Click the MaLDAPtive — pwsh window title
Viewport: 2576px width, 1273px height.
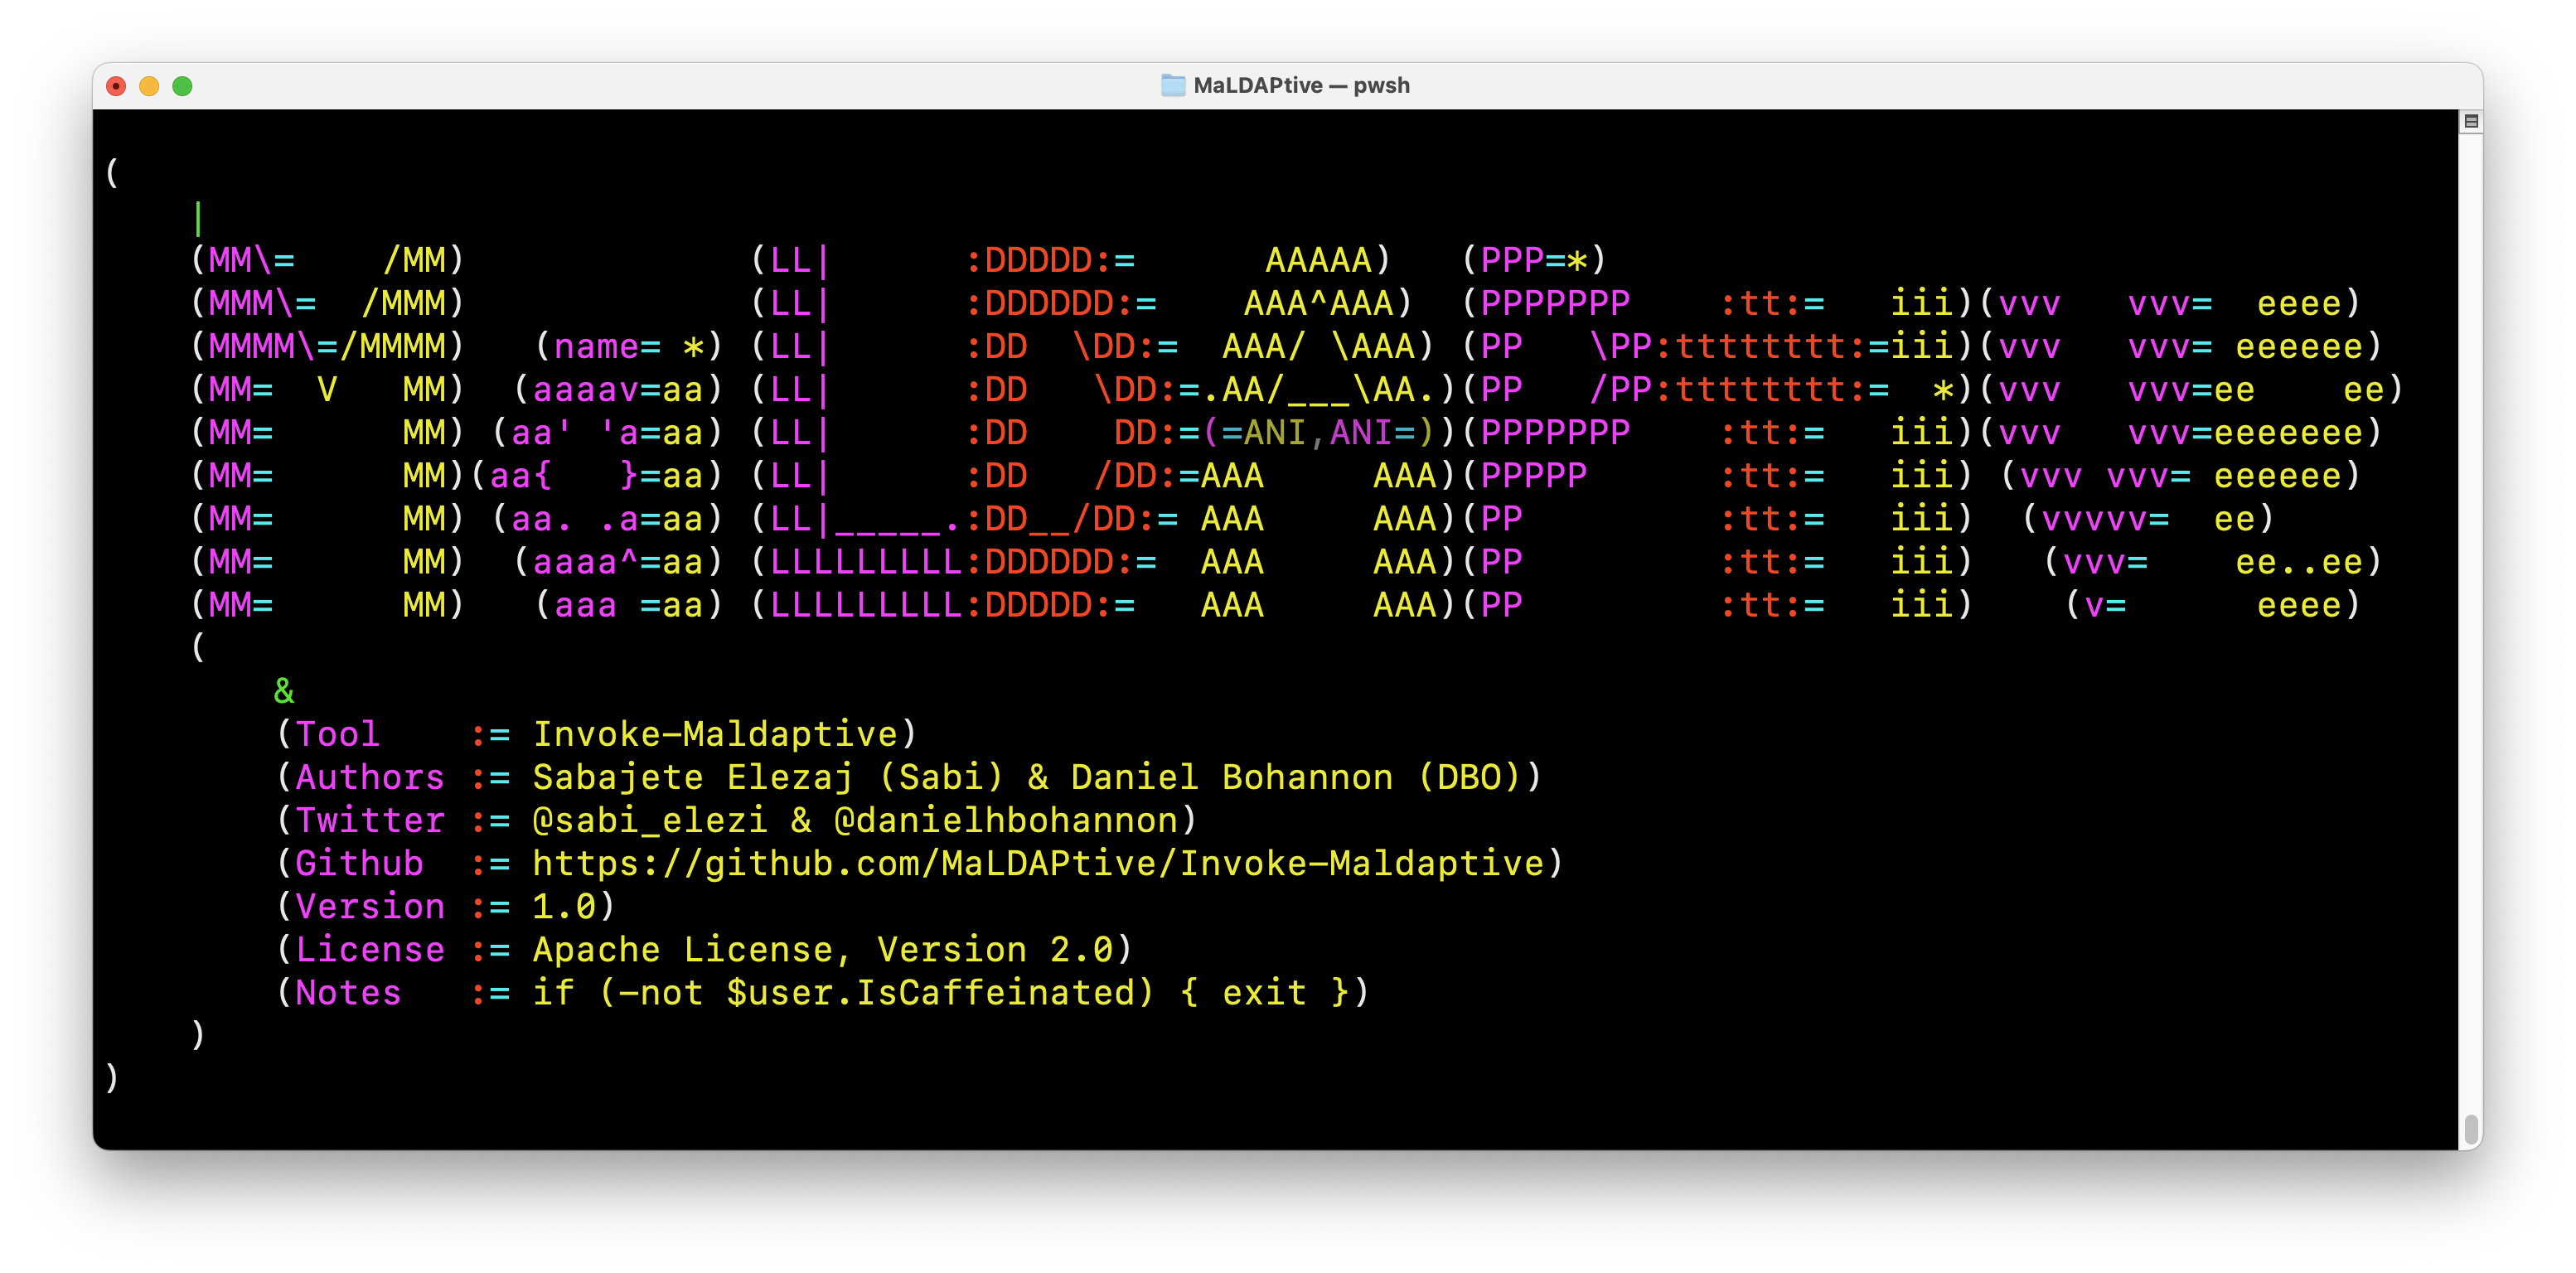tap(1301, 85)
